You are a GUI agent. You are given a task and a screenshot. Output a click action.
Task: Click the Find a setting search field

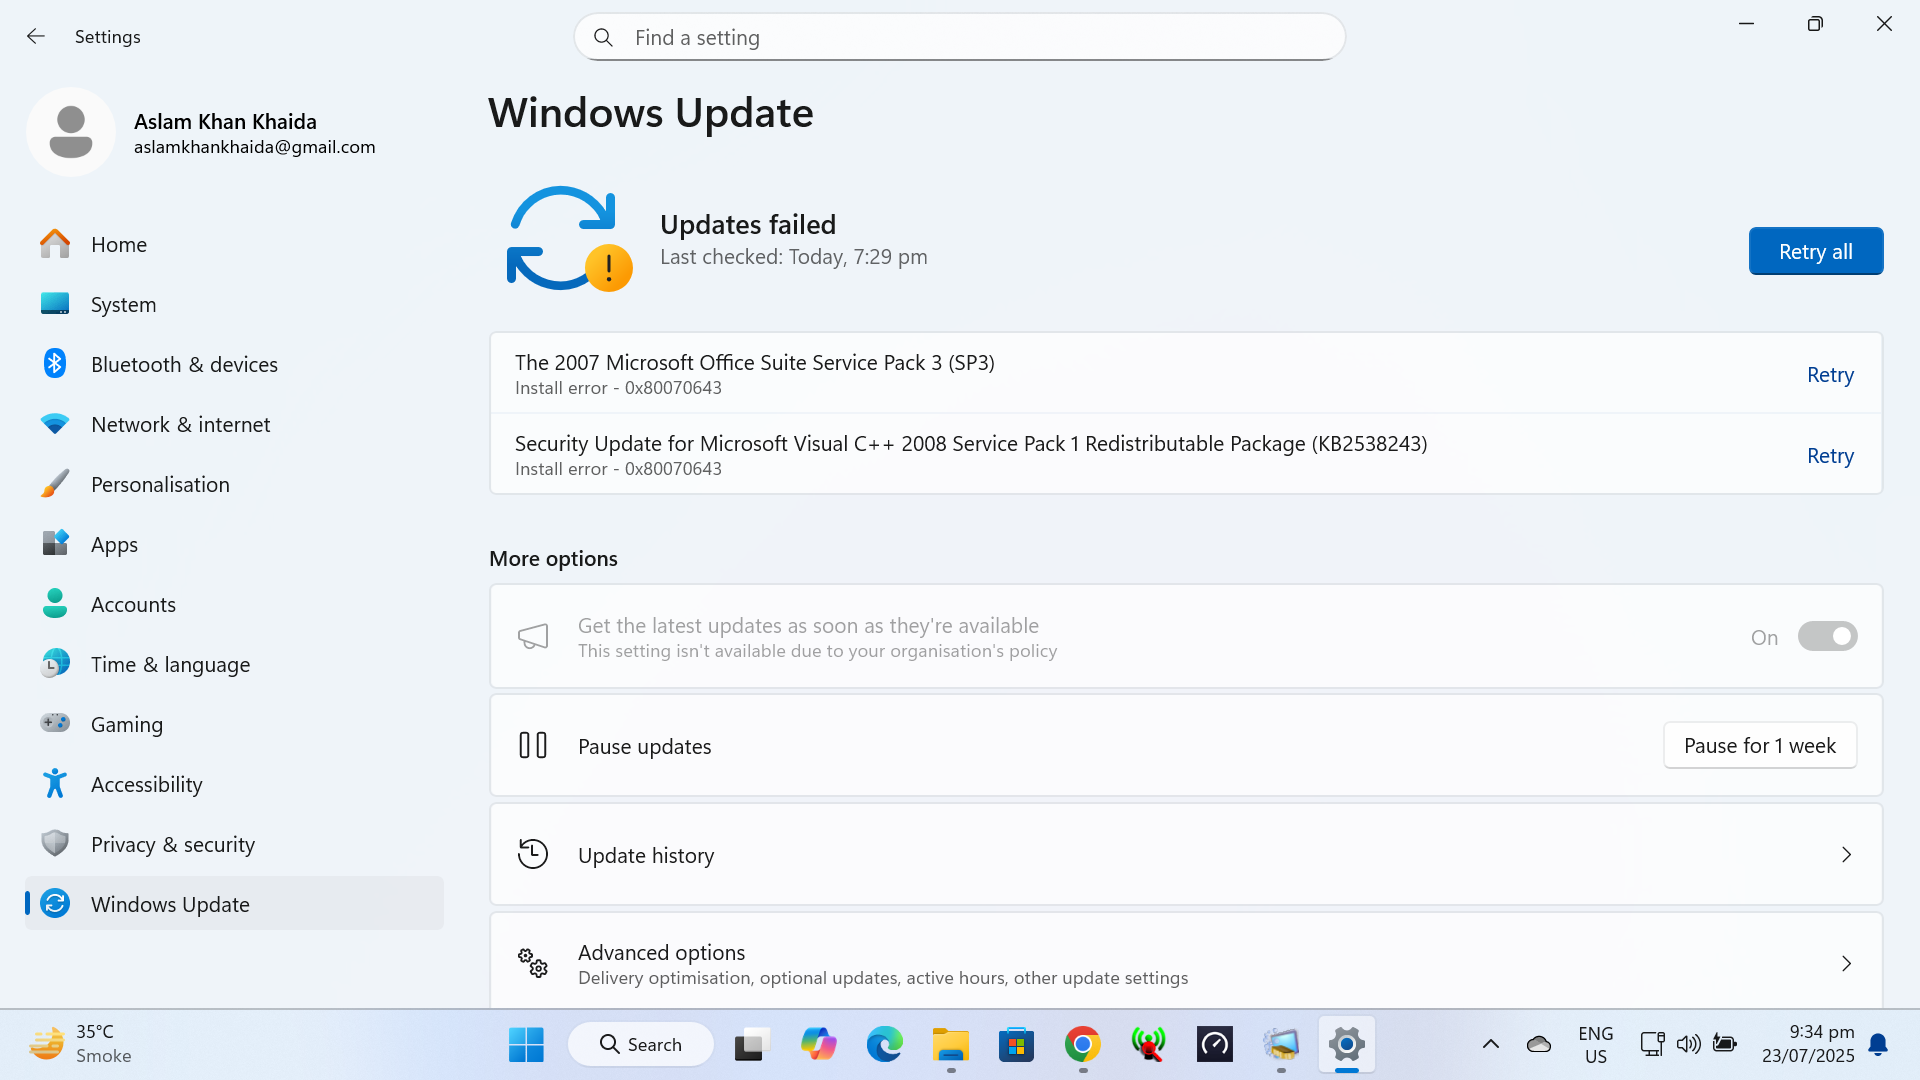(x=960, y=38)
